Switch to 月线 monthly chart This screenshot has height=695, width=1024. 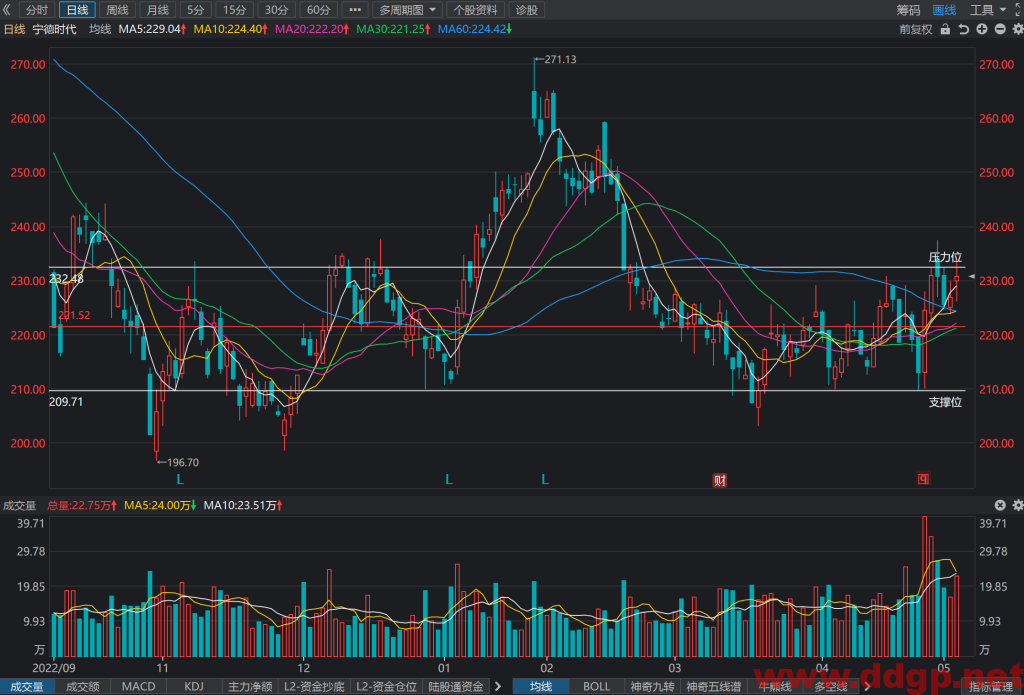tap(157, 10)
